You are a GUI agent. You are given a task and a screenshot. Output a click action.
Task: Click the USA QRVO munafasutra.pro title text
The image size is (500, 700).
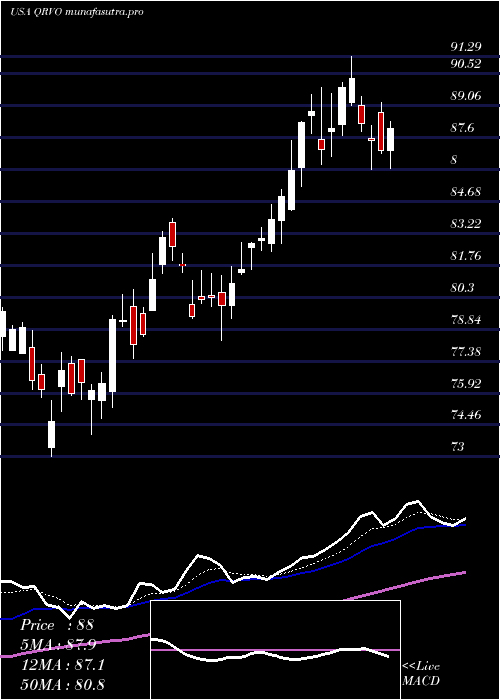pyautogui.click(x=76, y=12)
